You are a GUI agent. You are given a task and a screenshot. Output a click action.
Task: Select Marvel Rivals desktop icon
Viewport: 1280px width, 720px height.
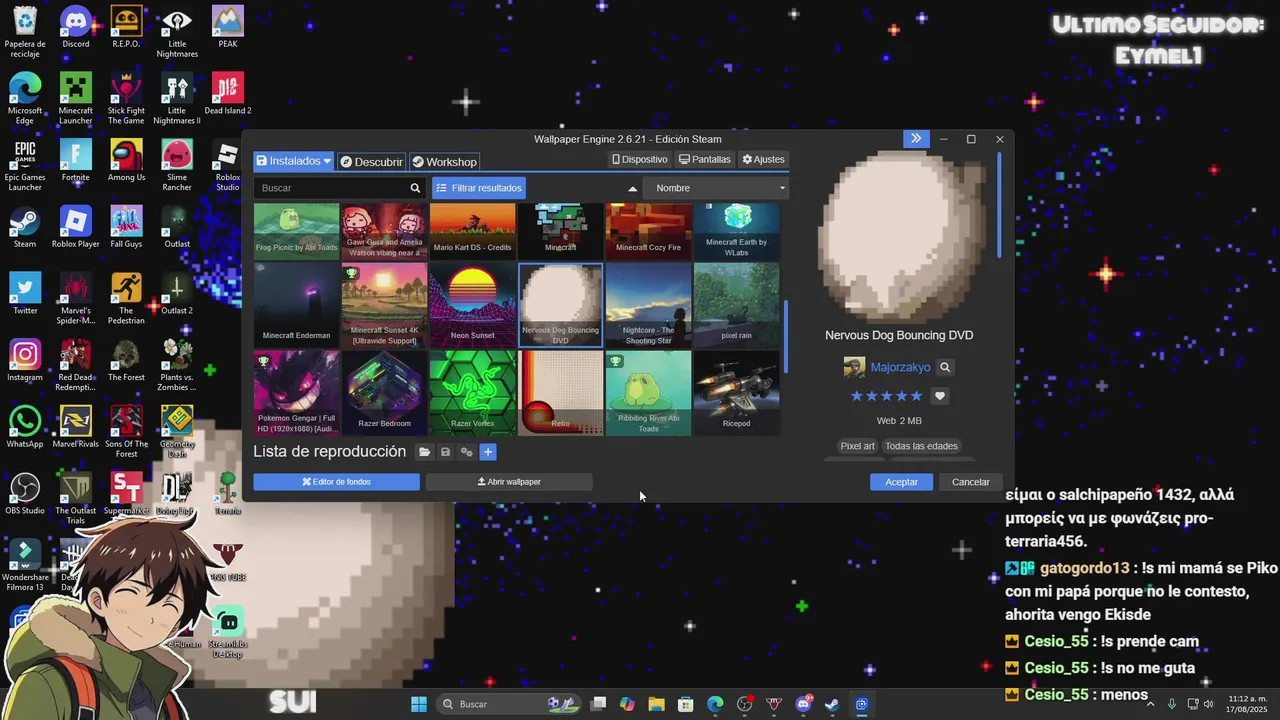click(x=76, y=427)
